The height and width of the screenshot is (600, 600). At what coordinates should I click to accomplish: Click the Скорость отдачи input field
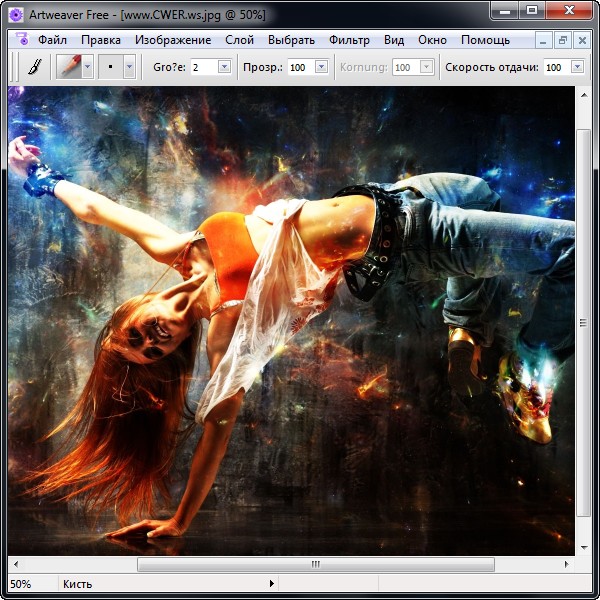coord(557,67)
